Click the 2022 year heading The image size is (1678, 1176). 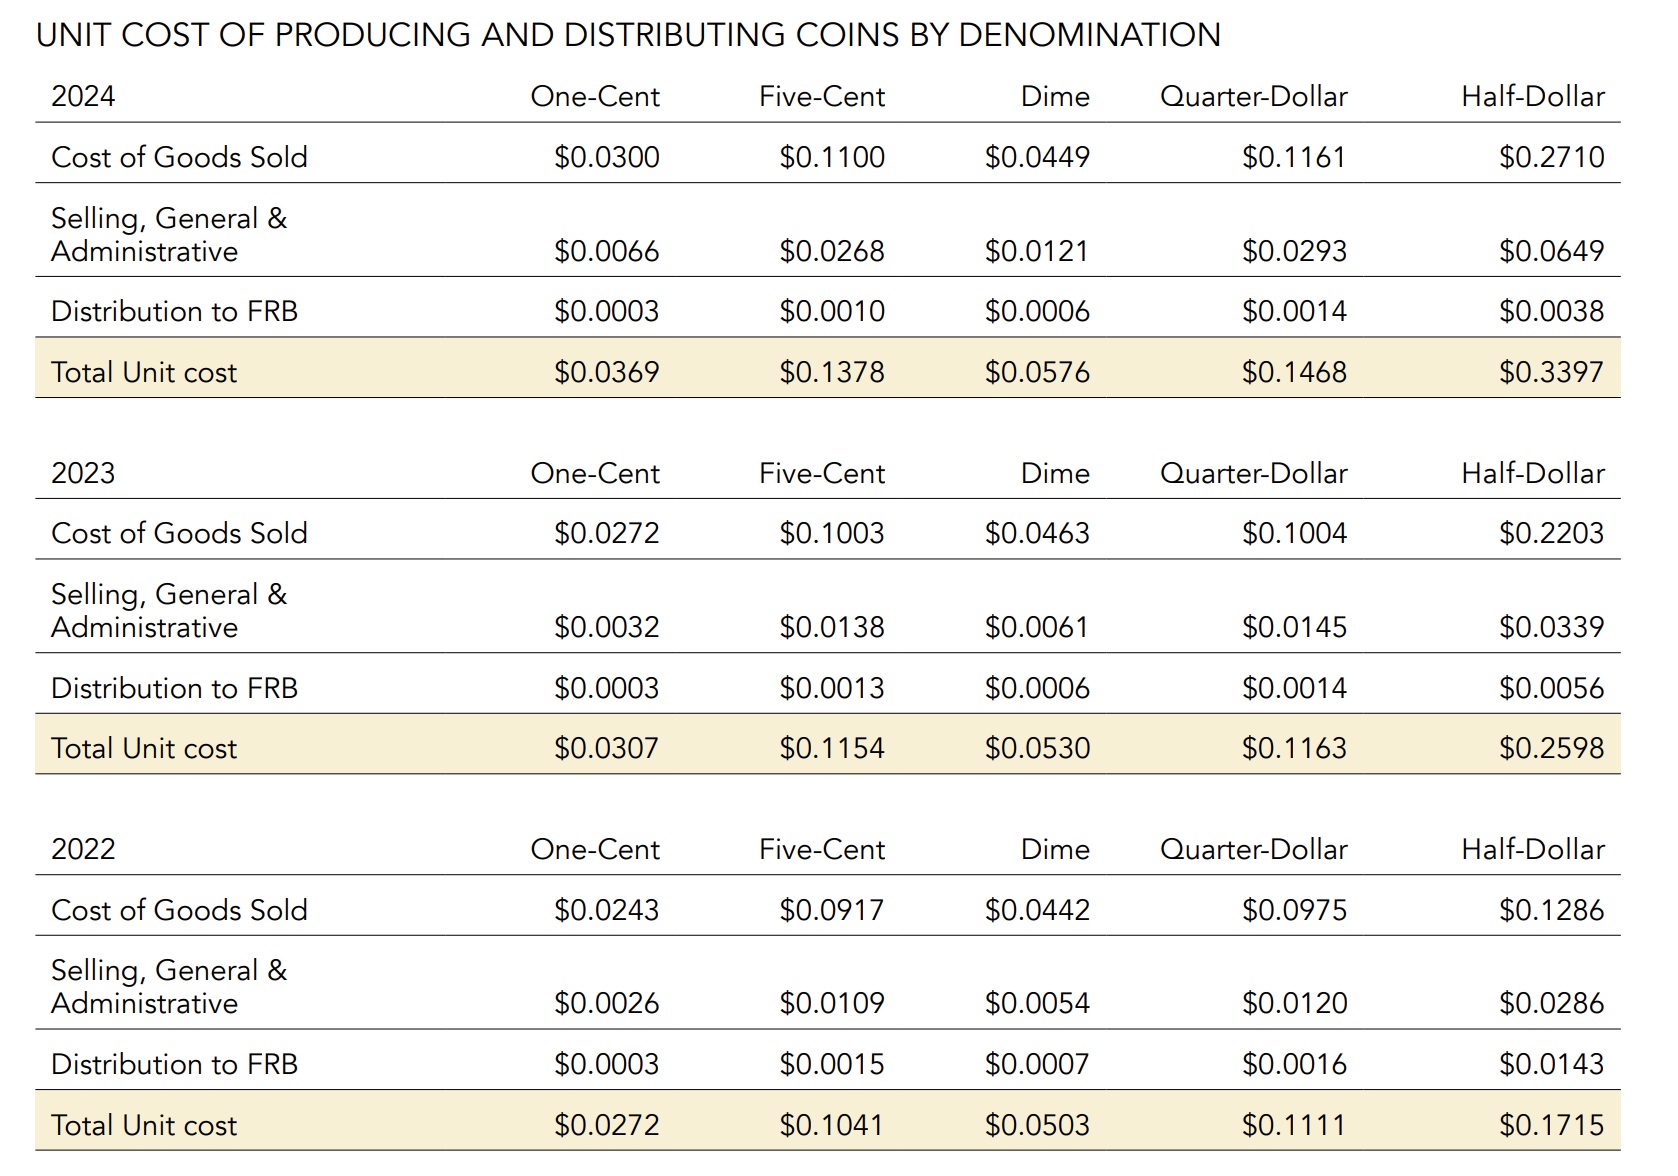tap(83, 849)
